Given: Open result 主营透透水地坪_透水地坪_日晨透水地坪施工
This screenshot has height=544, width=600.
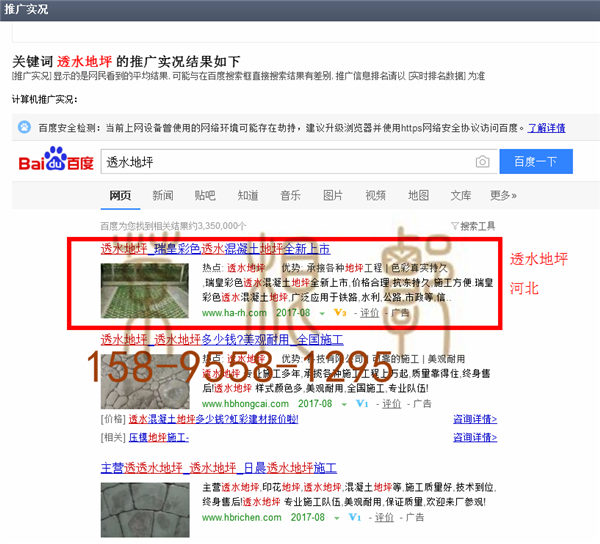Looking at the screenshot, I should pyautogui.click(x=219, y=467).
